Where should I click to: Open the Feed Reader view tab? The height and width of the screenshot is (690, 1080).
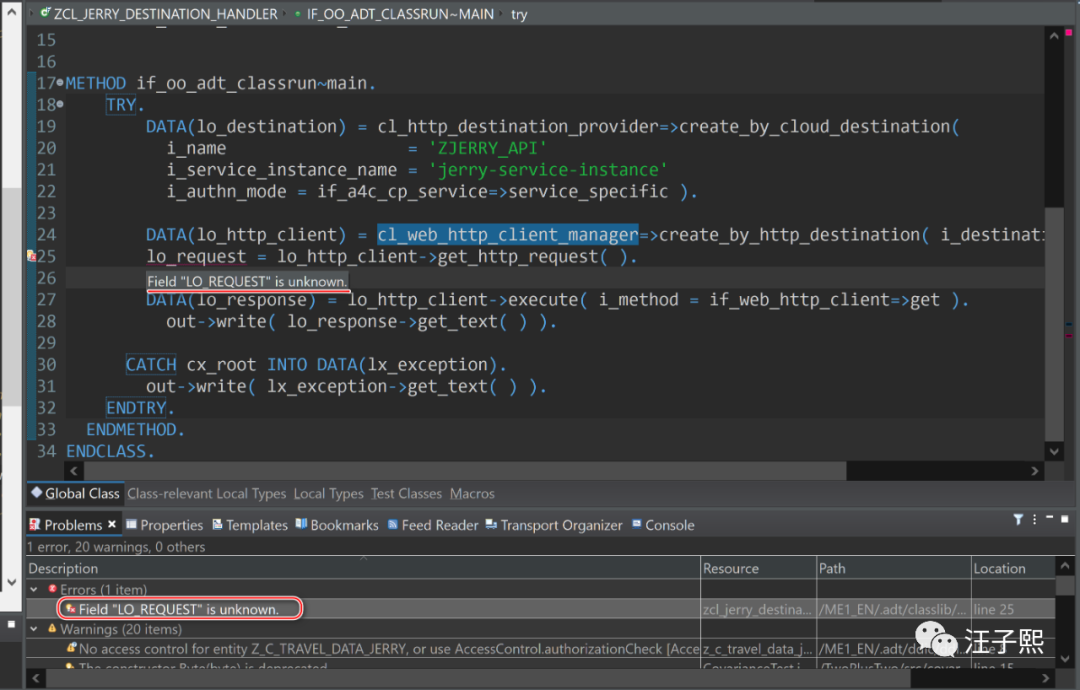433,525
